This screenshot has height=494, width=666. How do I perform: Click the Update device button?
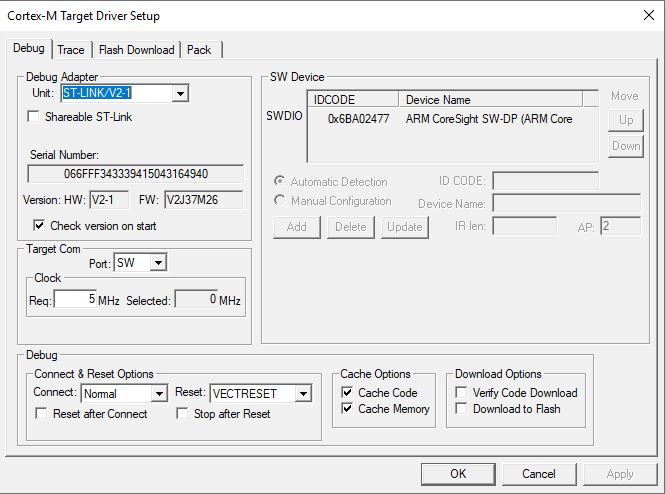[x=404, y=227]
